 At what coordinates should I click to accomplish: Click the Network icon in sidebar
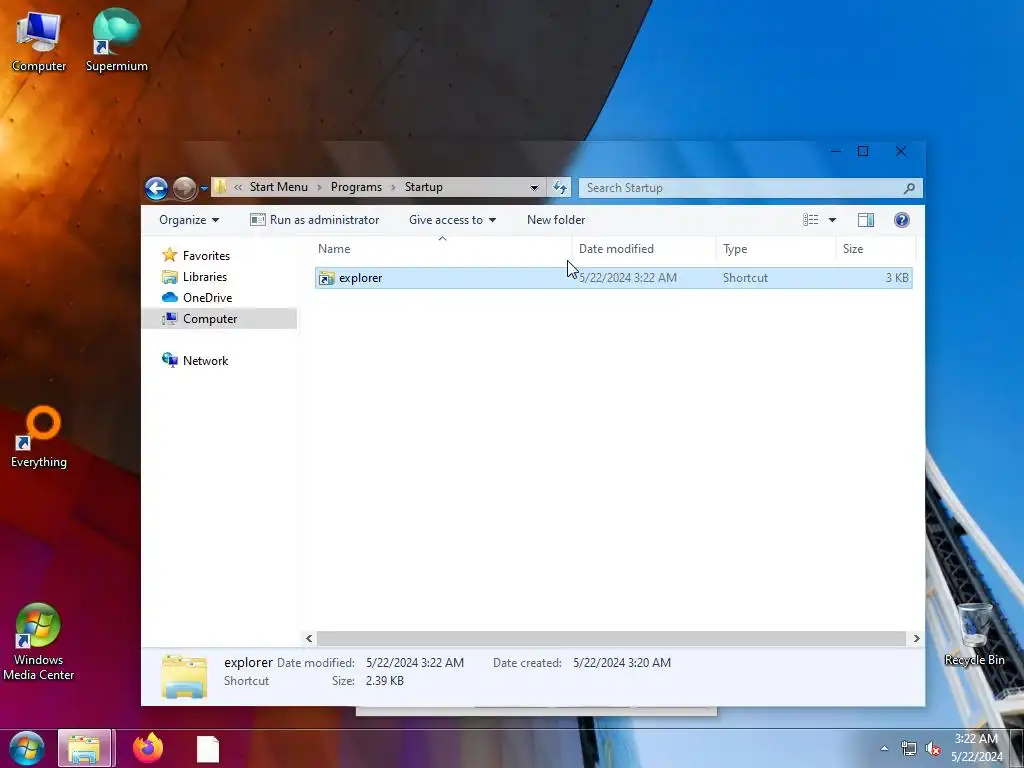(170, 360)
